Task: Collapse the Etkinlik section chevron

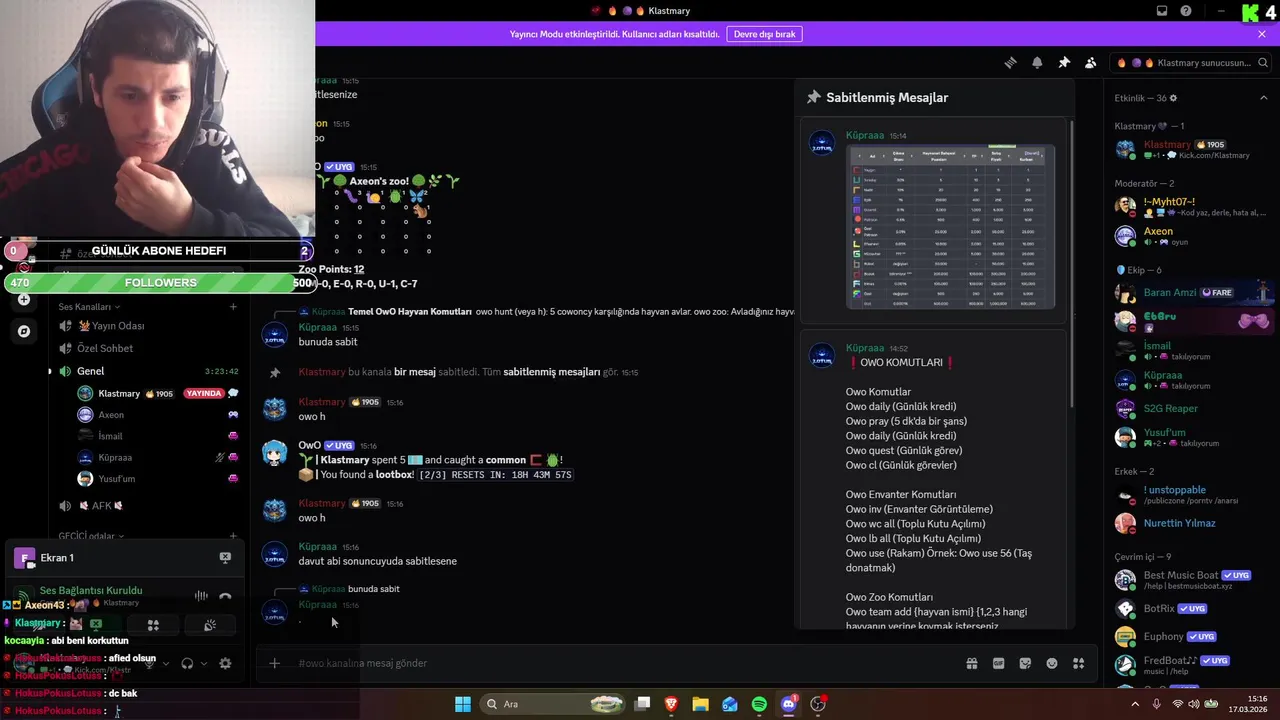Action: click(1264, 98)
